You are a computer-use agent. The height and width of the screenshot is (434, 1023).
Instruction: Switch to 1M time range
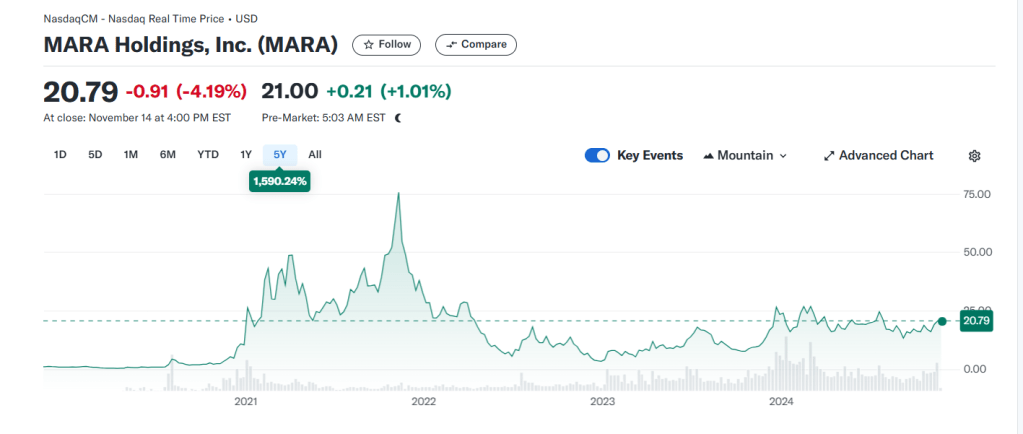click(x=131, y=155)
